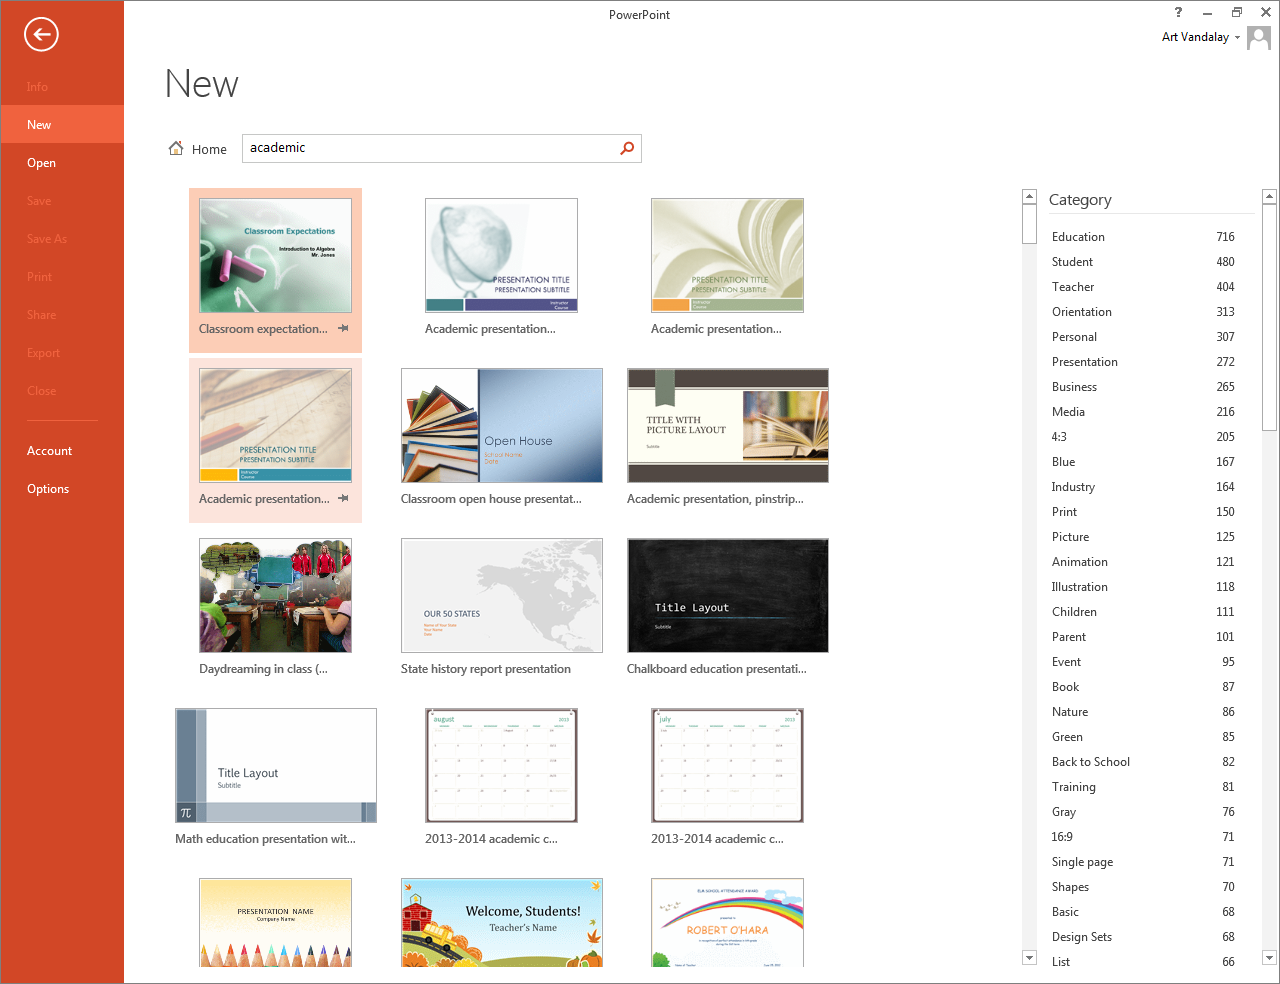The image size is (1280, 984).
Task: Click the user account avatar picture
Action: tap(1259, 38)
